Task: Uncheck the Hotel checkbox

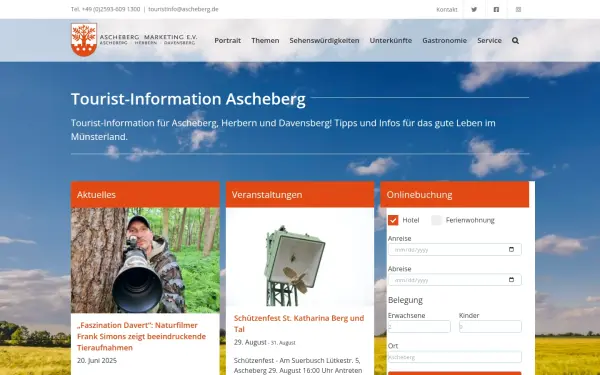Action: [x=393, y=220]
